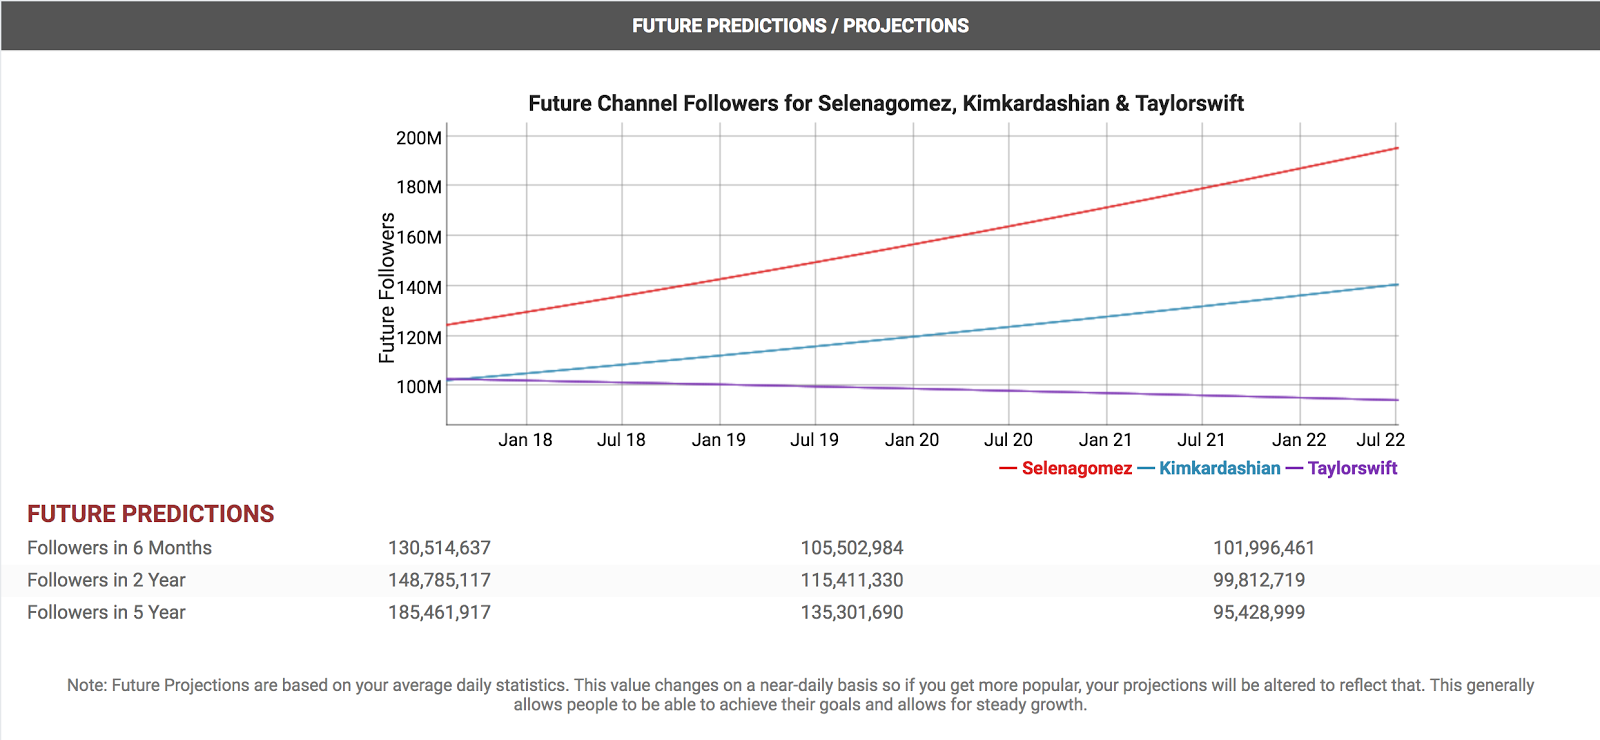Select the Followers in 2 Year label
The height and width of the screenshot is (740, 1600).
tap(106, 580)
